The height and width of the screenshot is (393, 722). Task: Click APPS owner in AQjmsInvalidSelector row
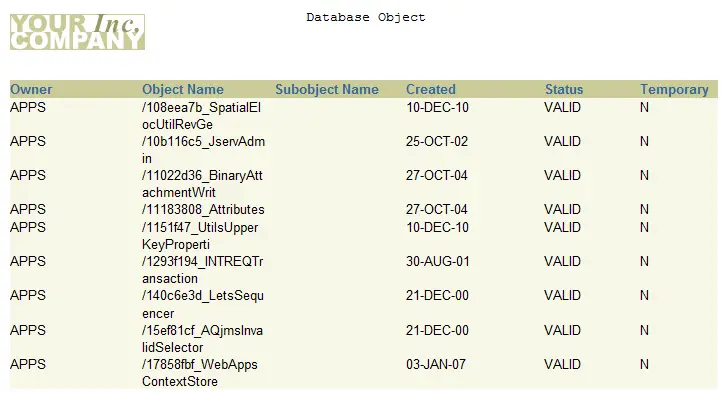[28, 330]
